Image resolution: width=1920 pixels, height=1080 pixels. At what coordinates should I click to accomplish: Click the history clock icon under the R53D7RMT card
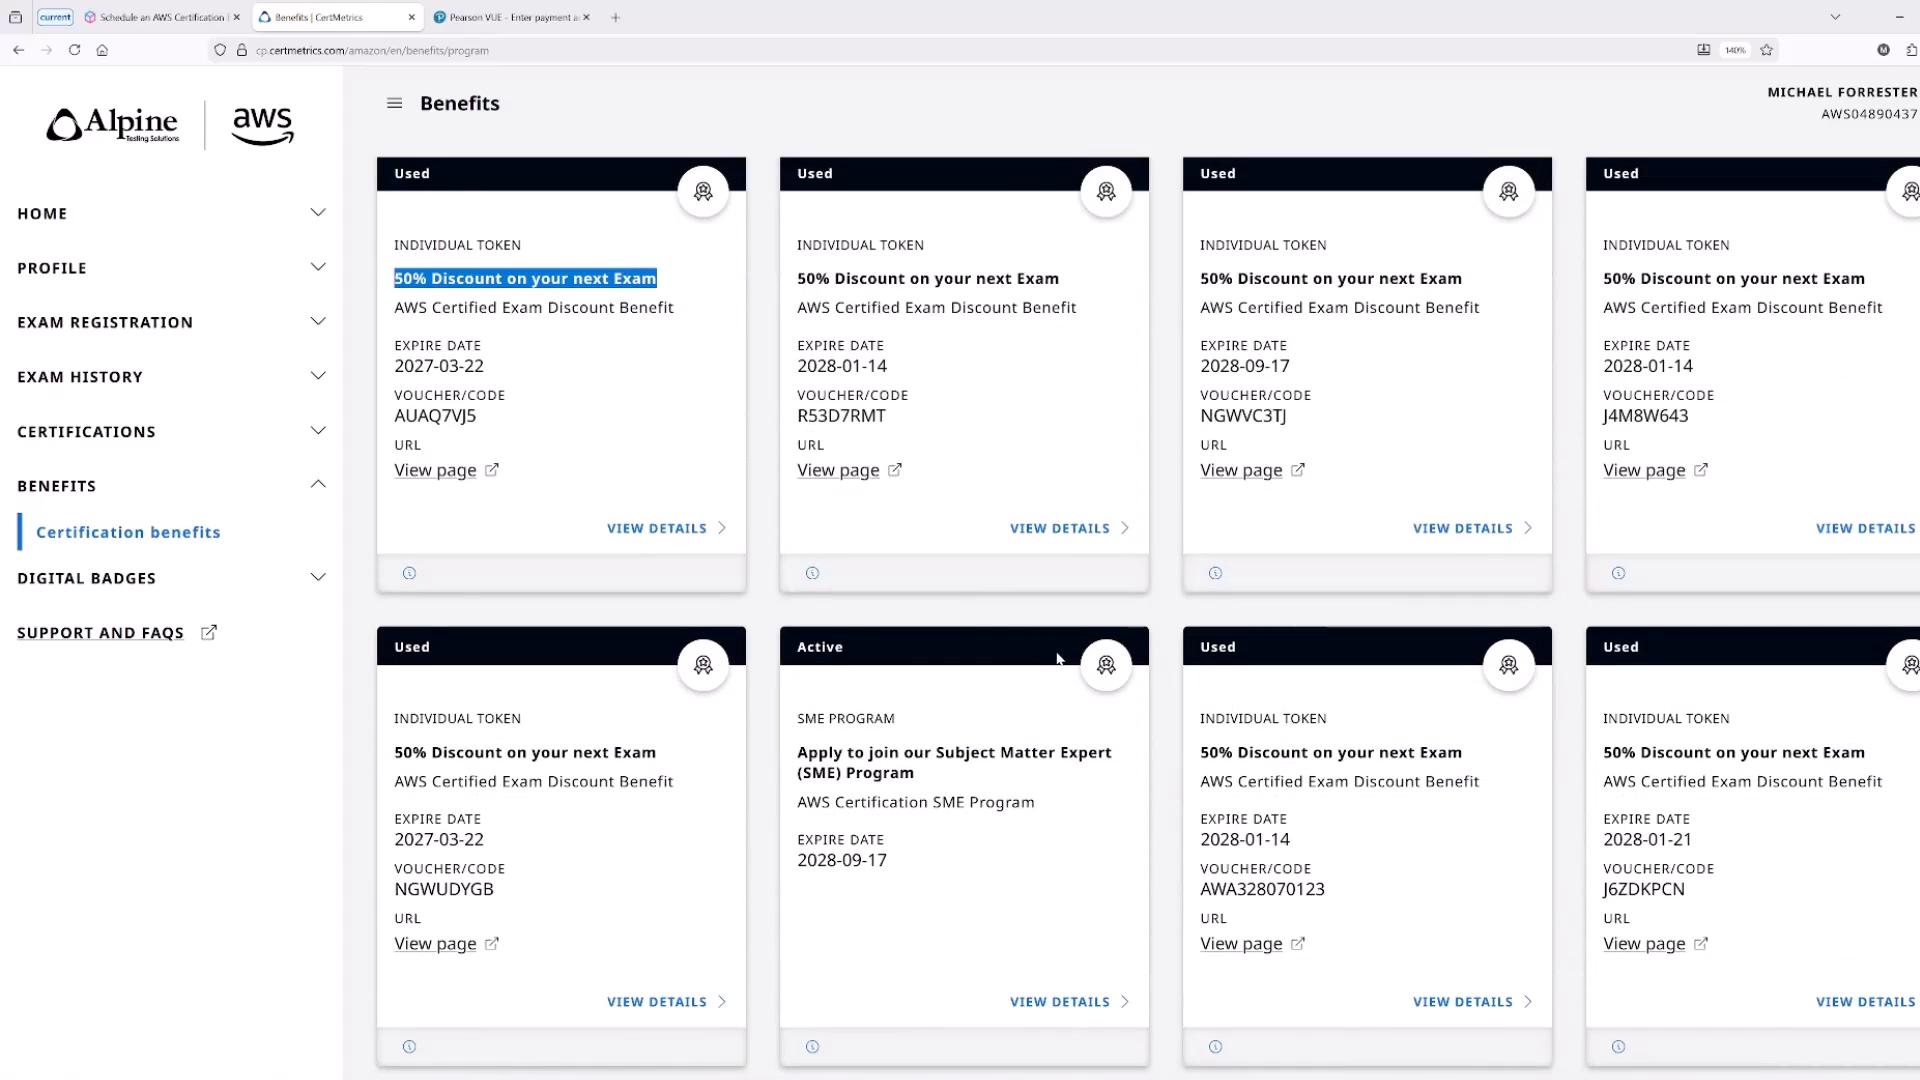click(x=812, y=573)
